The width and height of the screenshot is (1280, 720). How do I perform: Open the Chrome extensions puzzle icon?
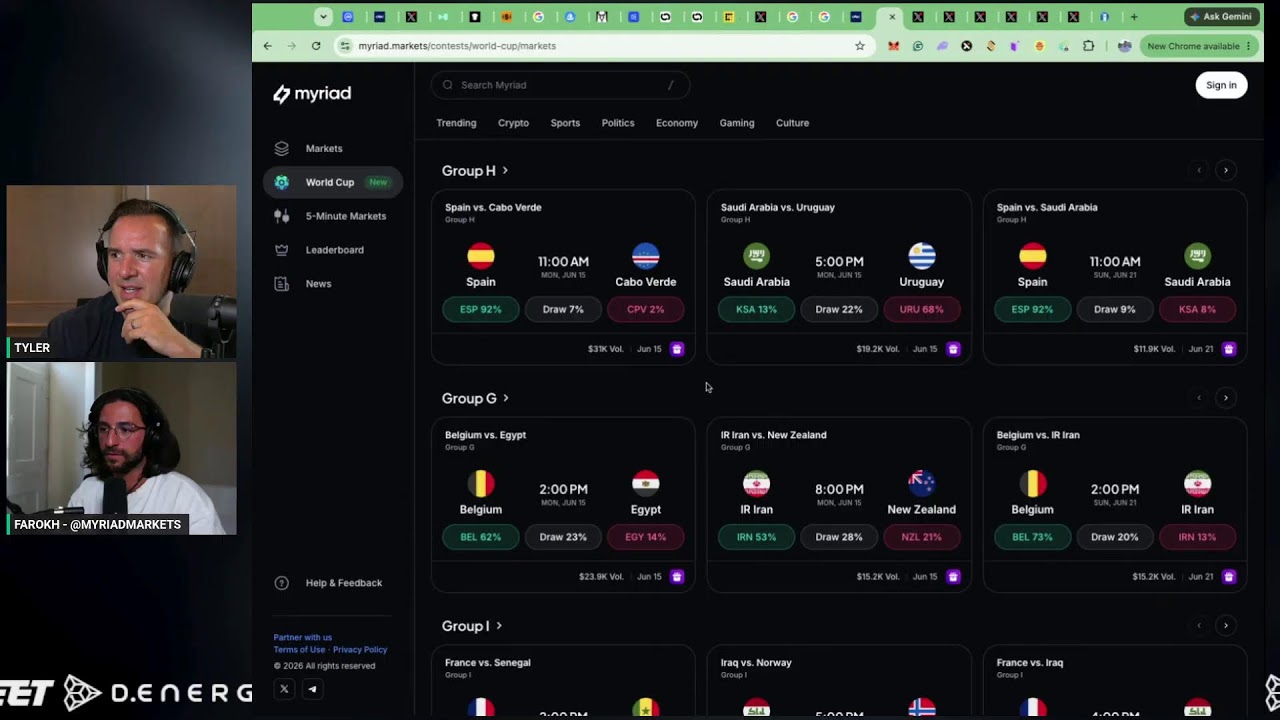click(x=1089, y=46)
